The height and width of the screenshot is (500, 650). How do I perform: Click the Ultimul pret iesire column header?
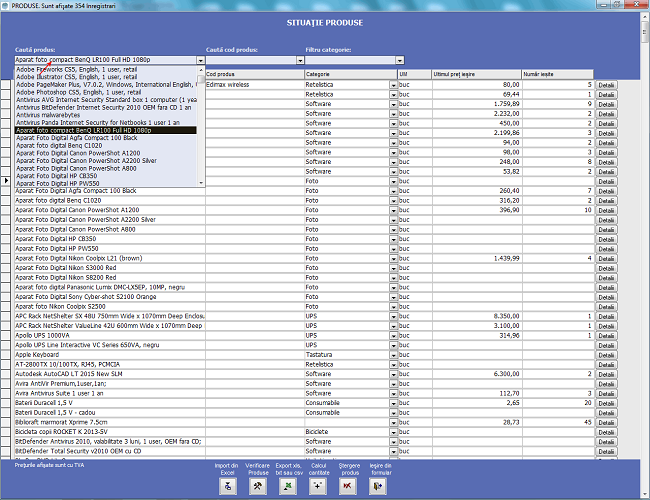click(x=476, y=74)
